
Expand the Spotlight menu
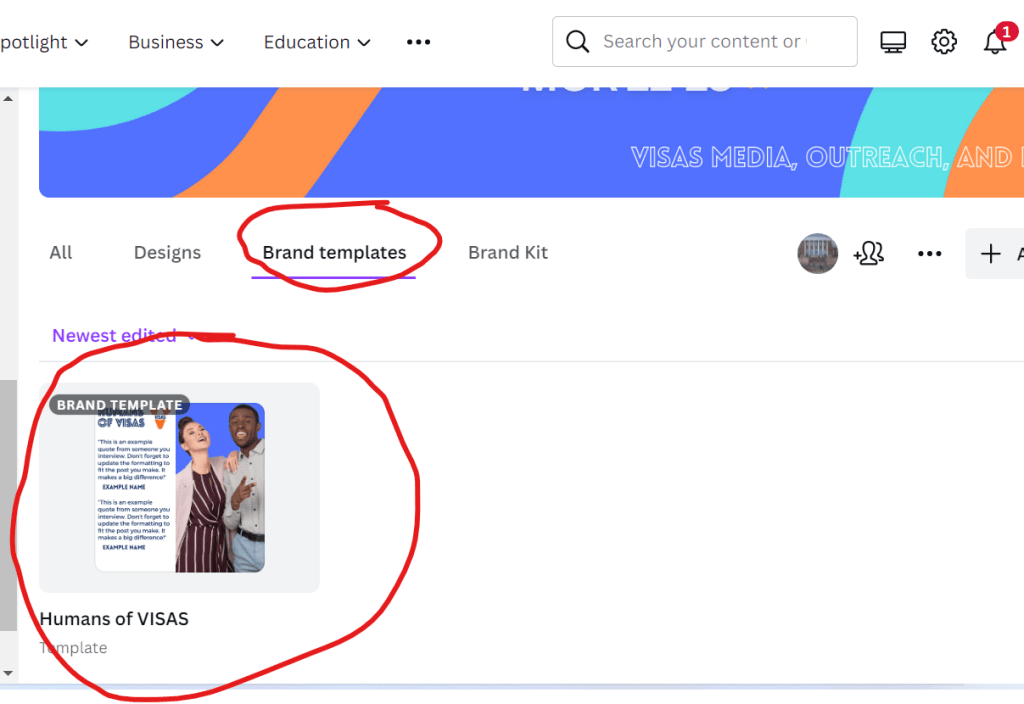click(44, 42)
